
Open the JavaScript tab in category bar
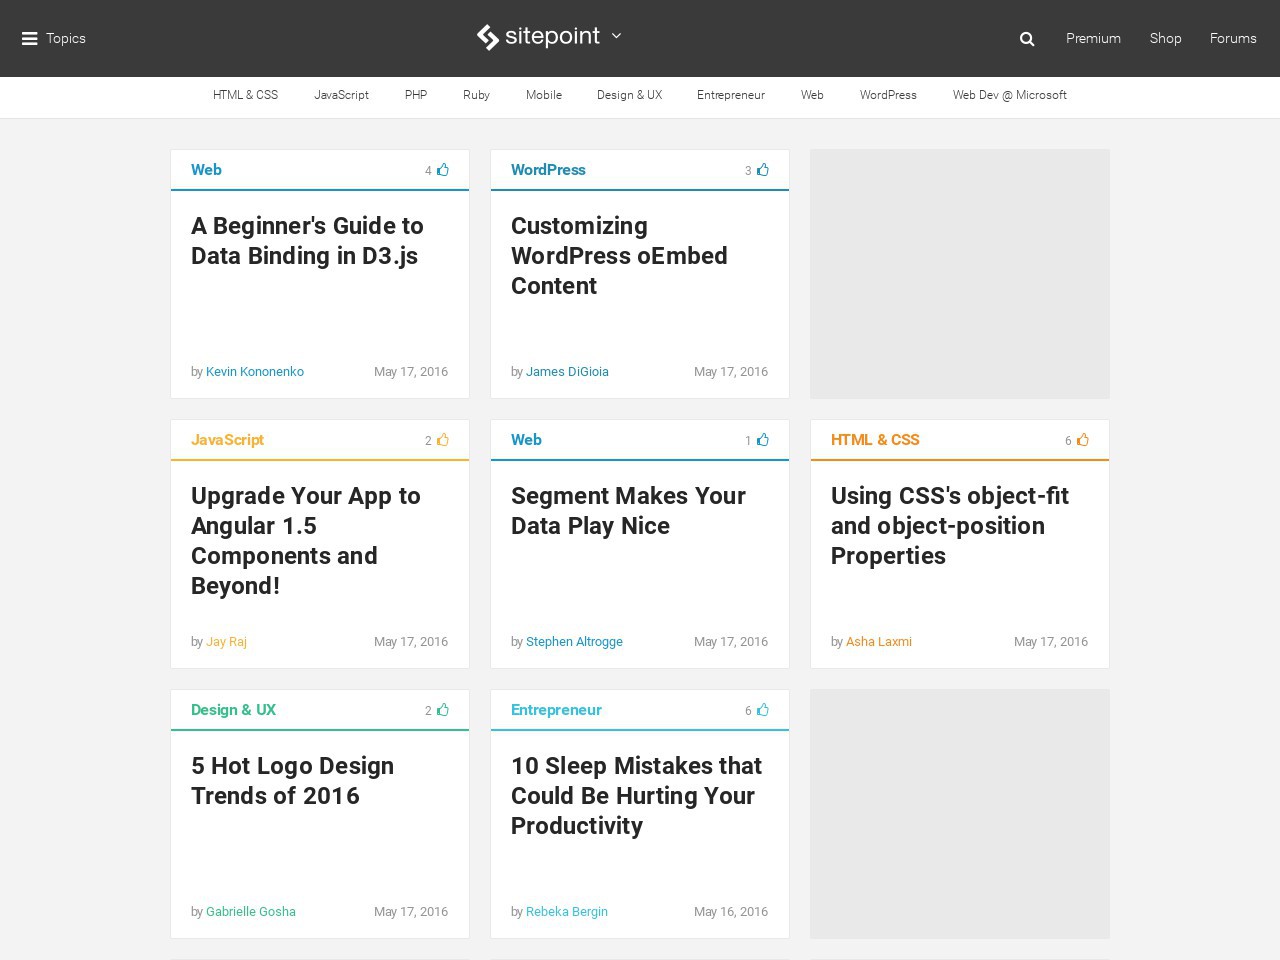[341, 95]
